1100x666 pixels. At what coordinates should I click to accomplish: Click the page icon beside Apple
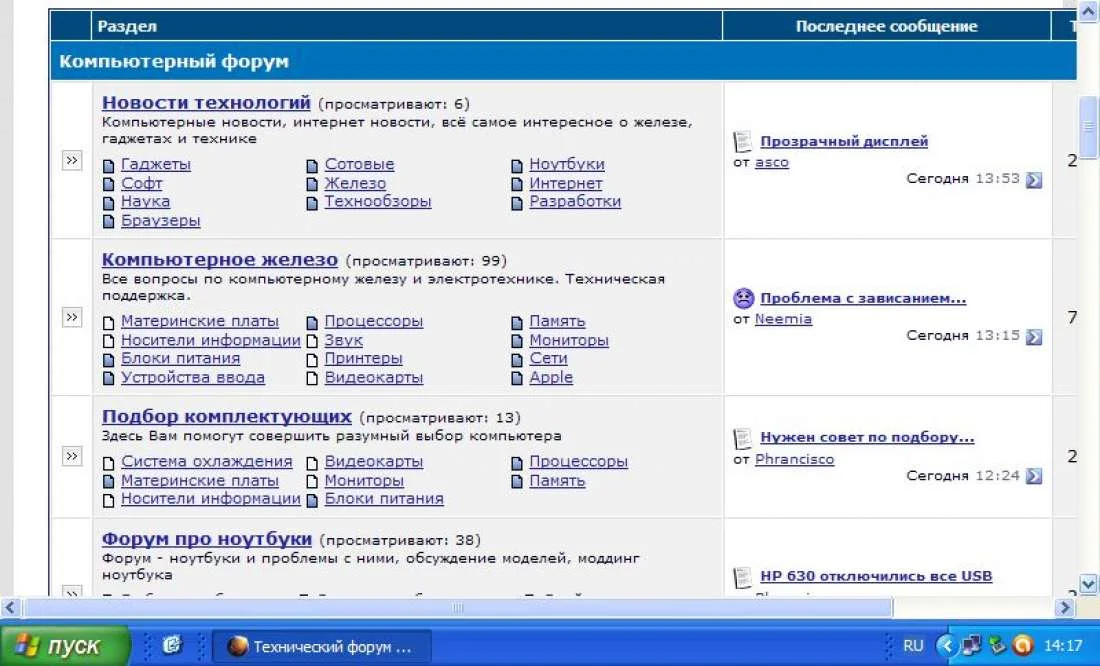tap(517, 379)
